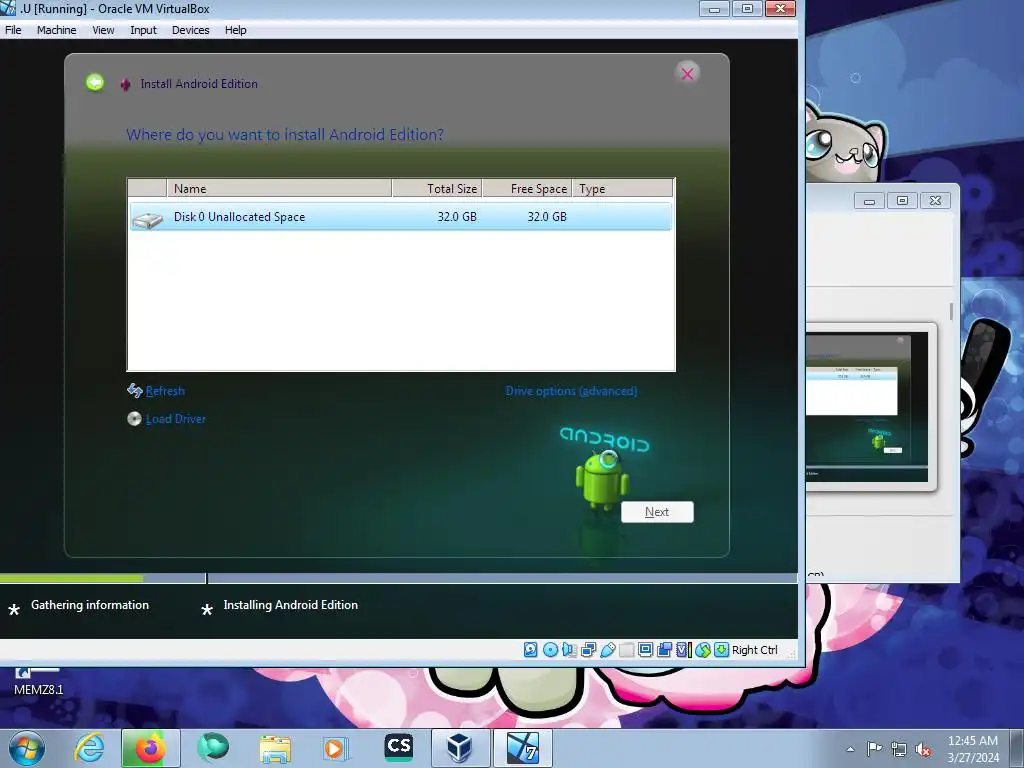
Task: Open the green globe taskbar app
Action: 213,748
